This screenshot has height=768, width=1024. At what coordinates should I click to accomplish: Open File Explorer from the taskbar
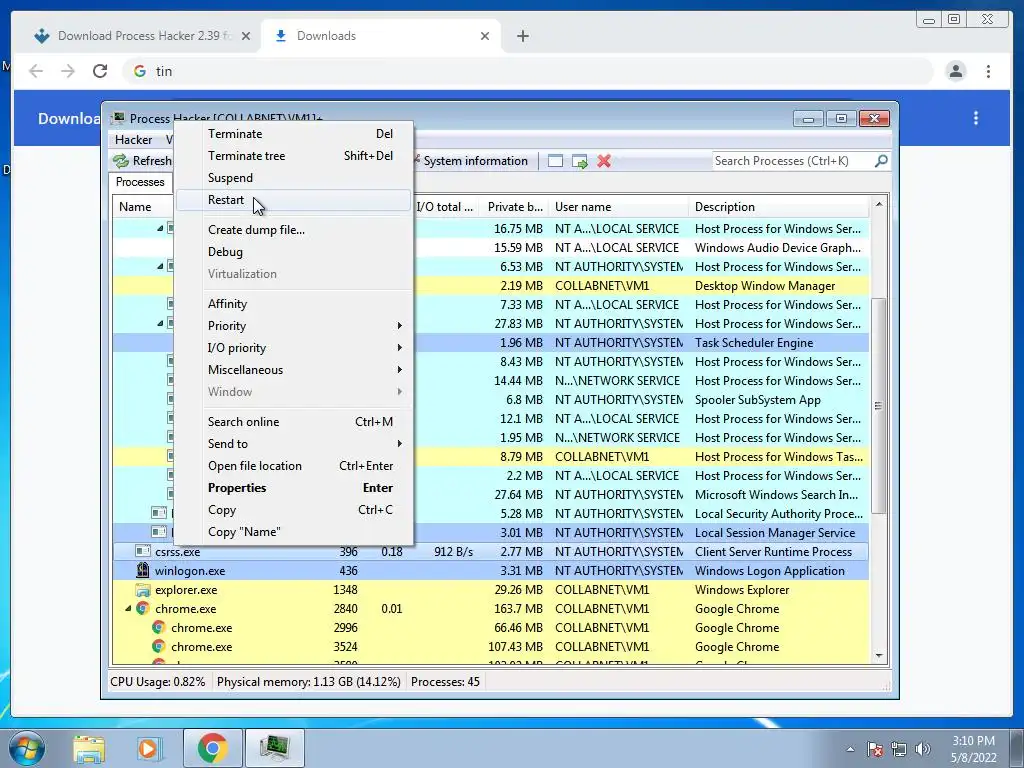pos(89,748)
